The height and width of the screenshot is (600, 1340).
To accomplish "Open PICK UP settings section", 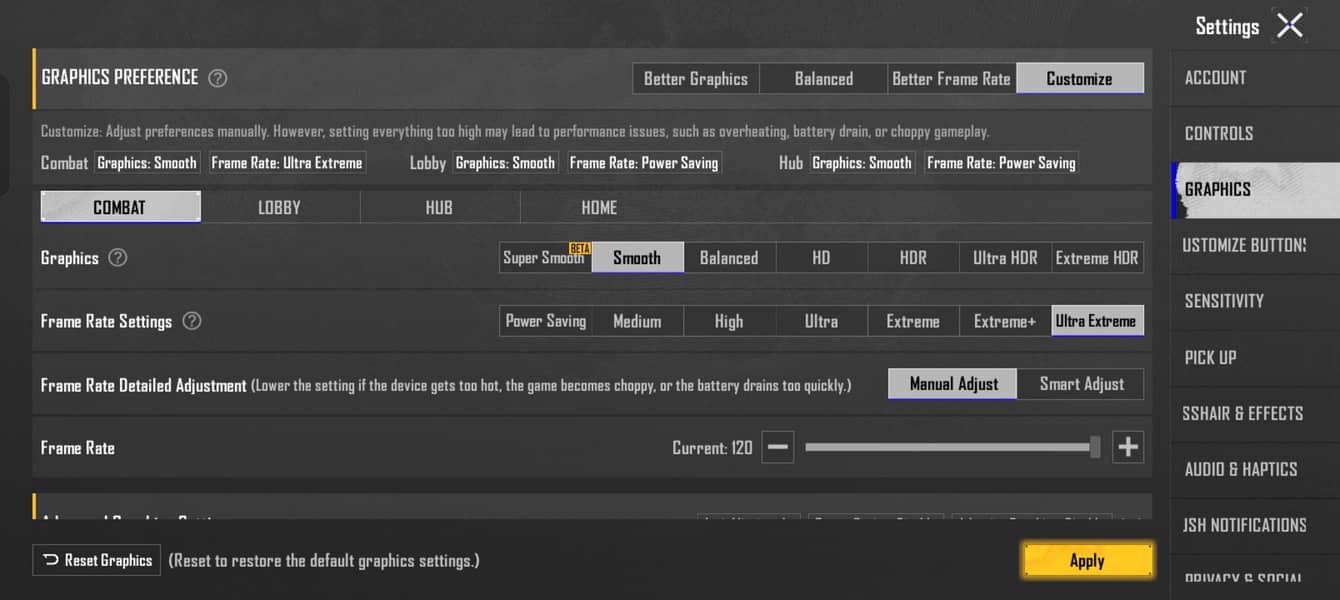I will point(1255,358).
